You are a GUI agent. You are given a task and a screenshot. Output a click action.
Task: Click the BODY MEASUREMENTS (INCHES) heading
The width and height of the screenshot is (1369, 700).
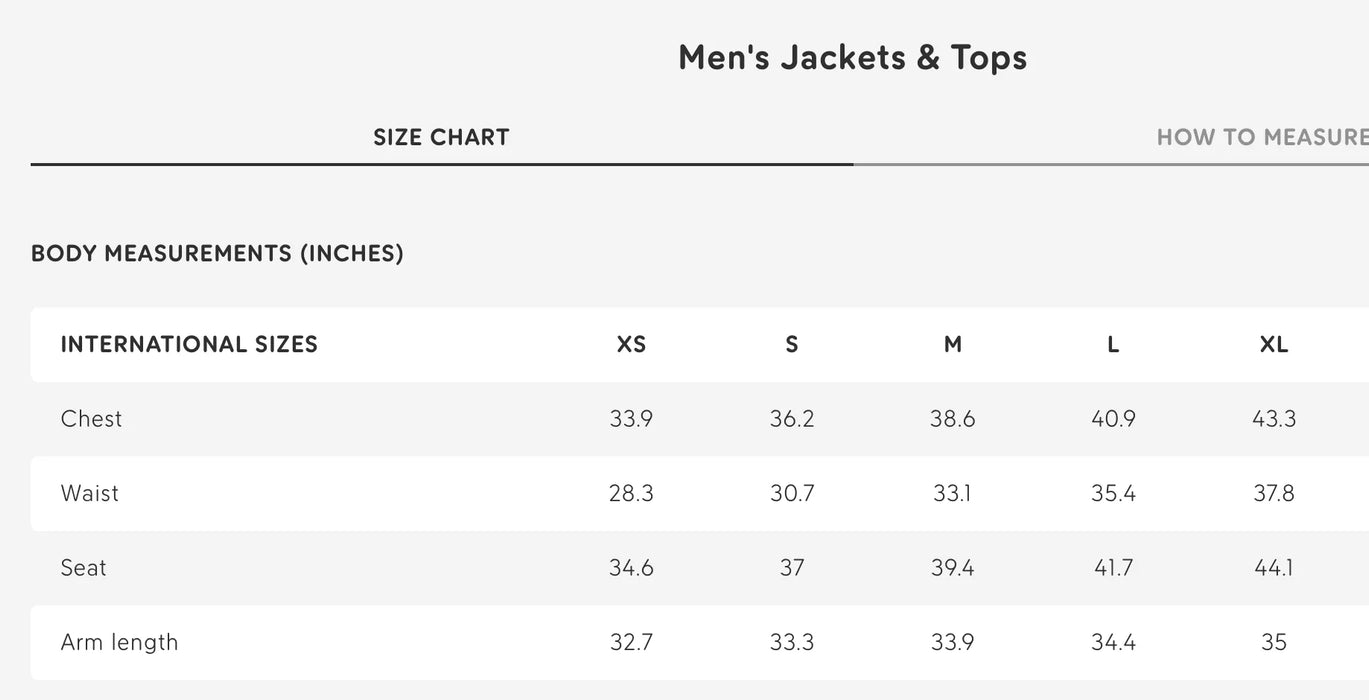(217, 253)
